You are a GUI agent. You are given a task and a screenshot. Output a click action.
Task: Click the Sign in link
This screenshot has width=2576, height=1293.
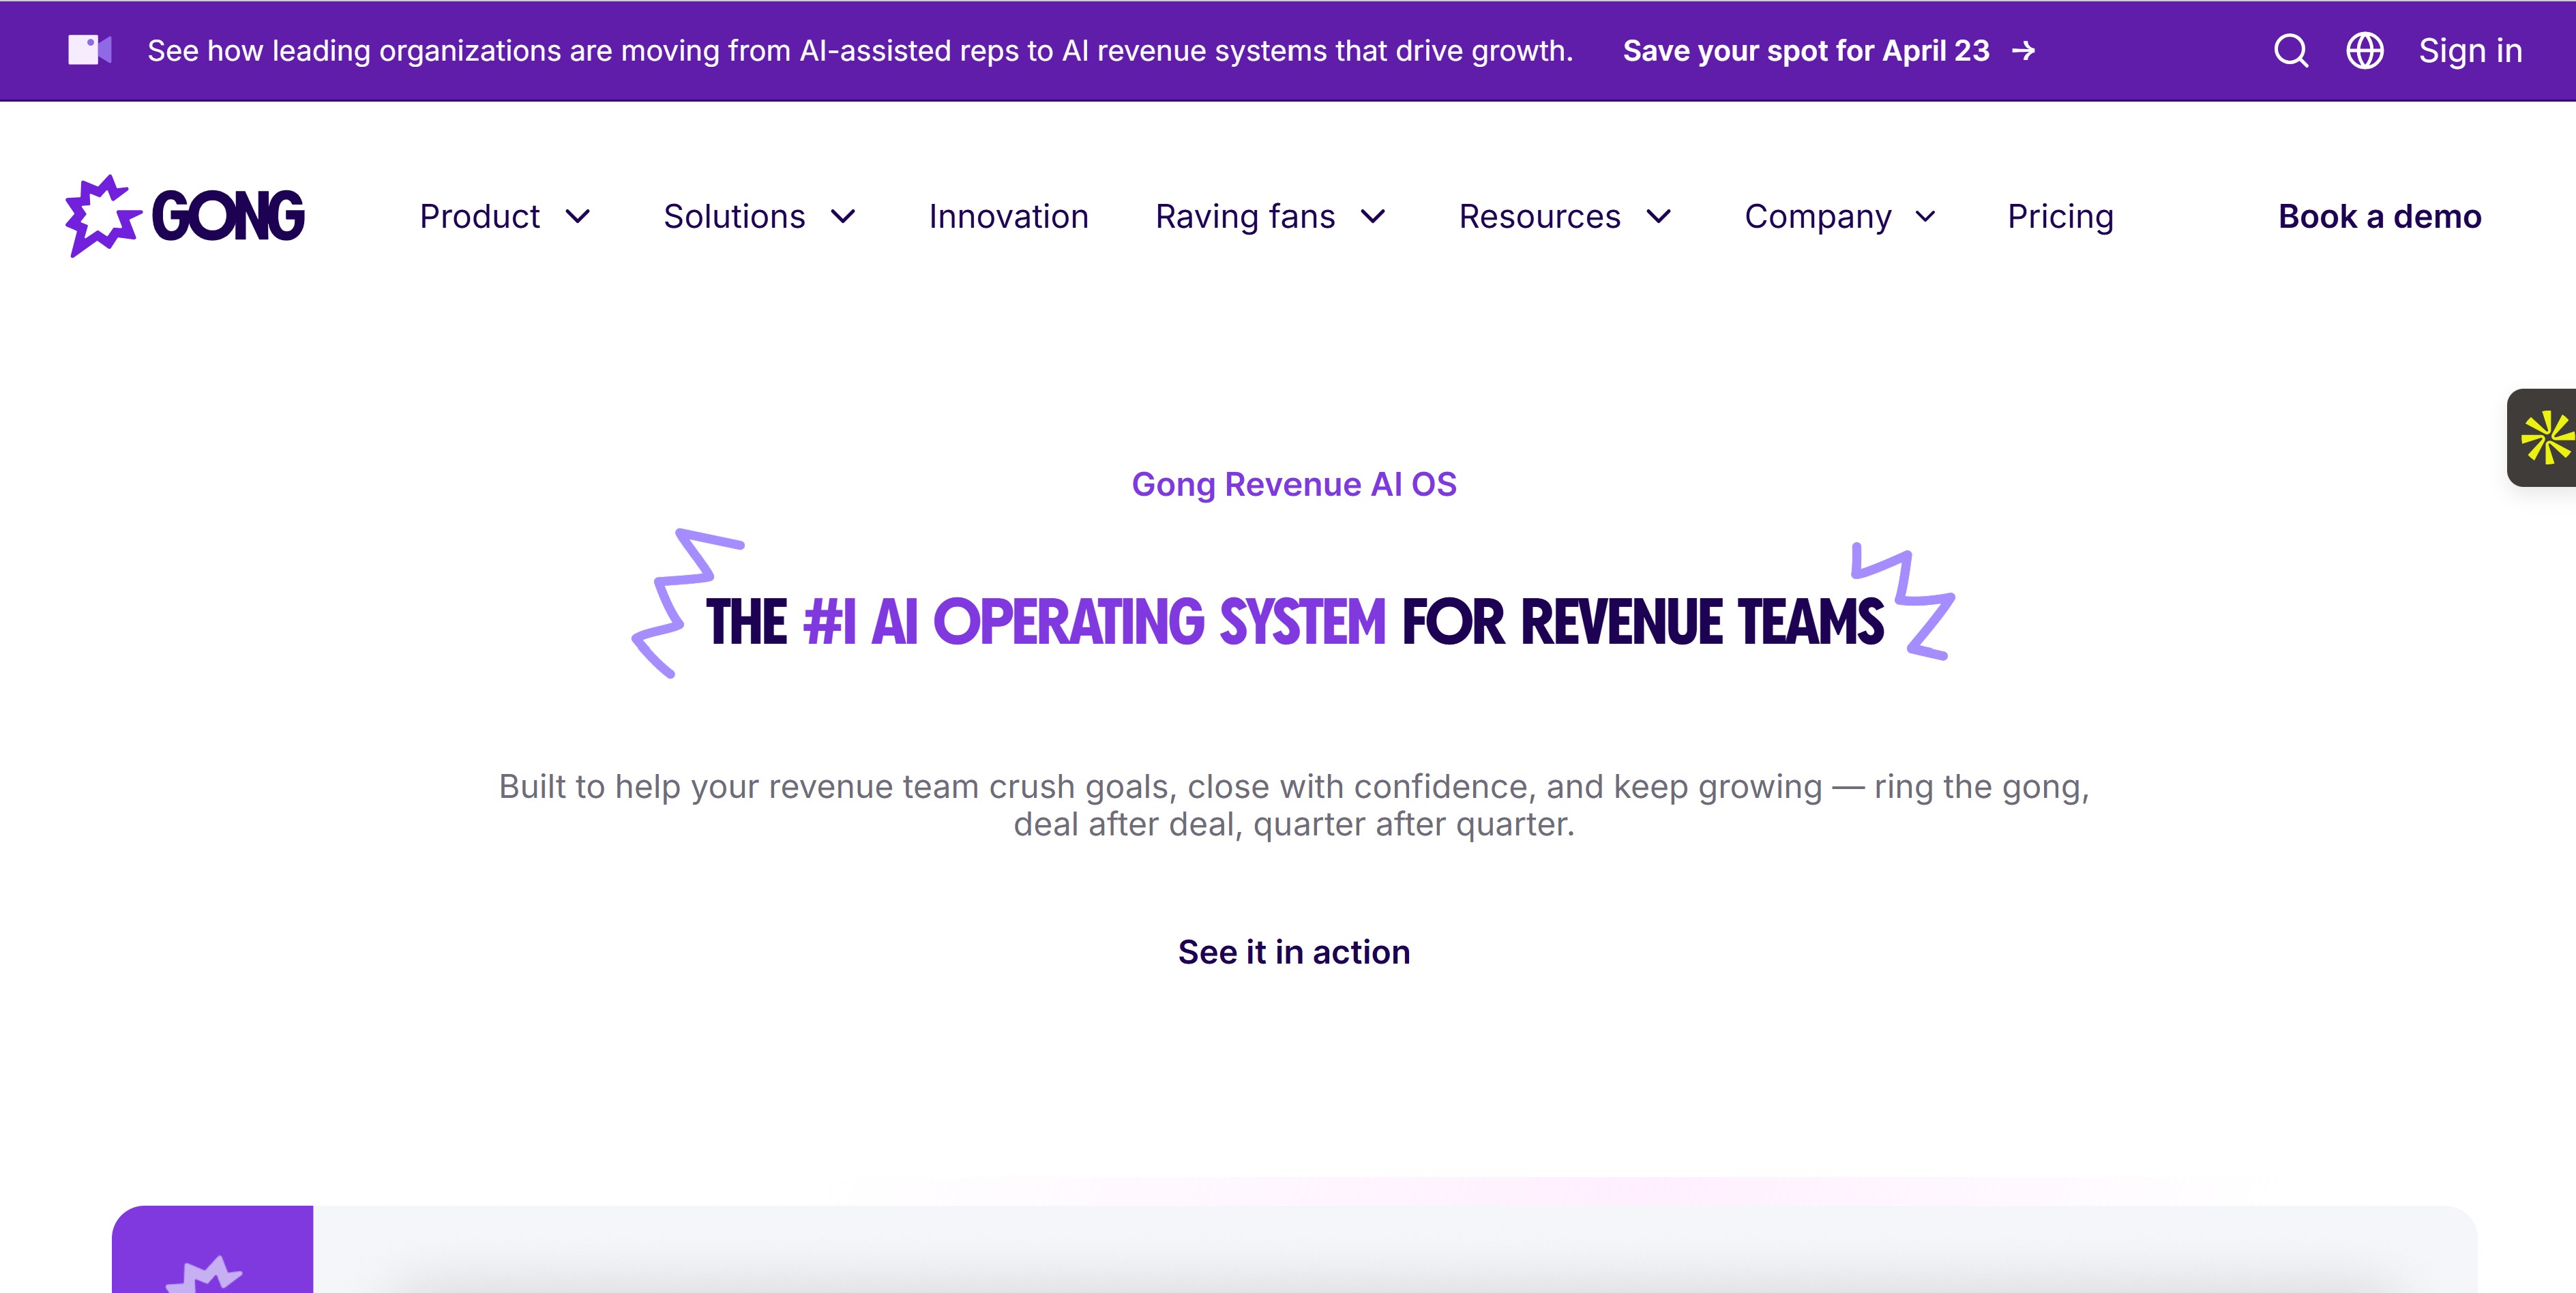(x=2470, y=51)
